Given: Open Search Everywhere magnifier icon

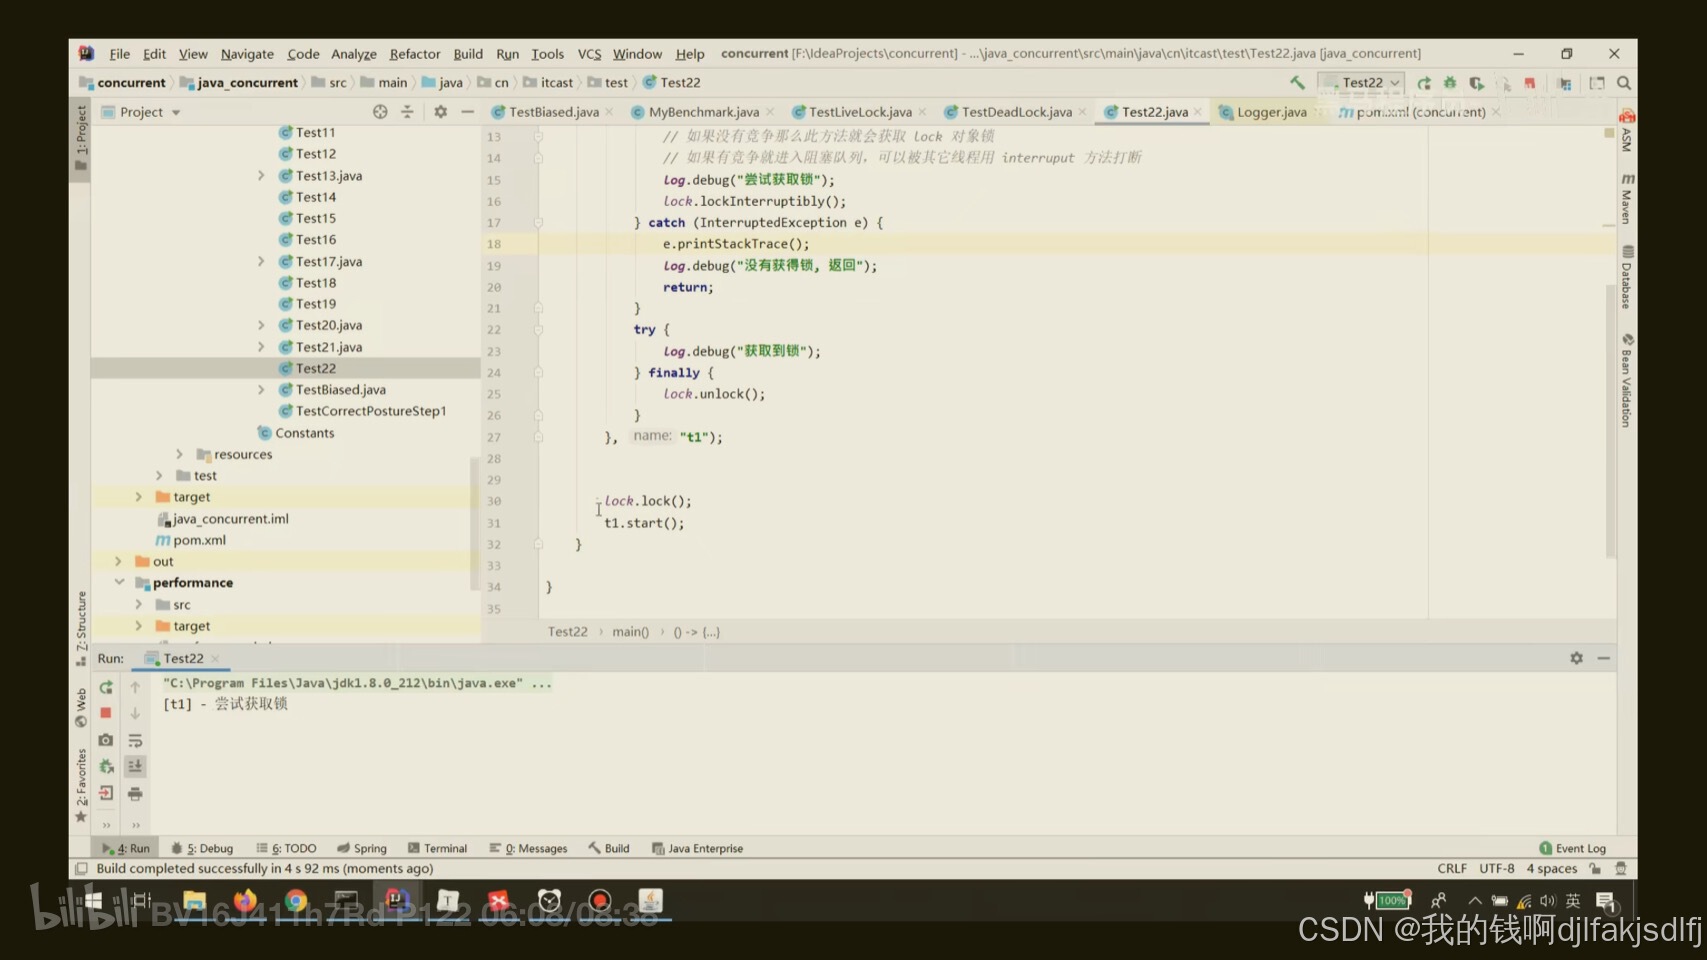Looking at the screenshot, I should coord(1624,83).
